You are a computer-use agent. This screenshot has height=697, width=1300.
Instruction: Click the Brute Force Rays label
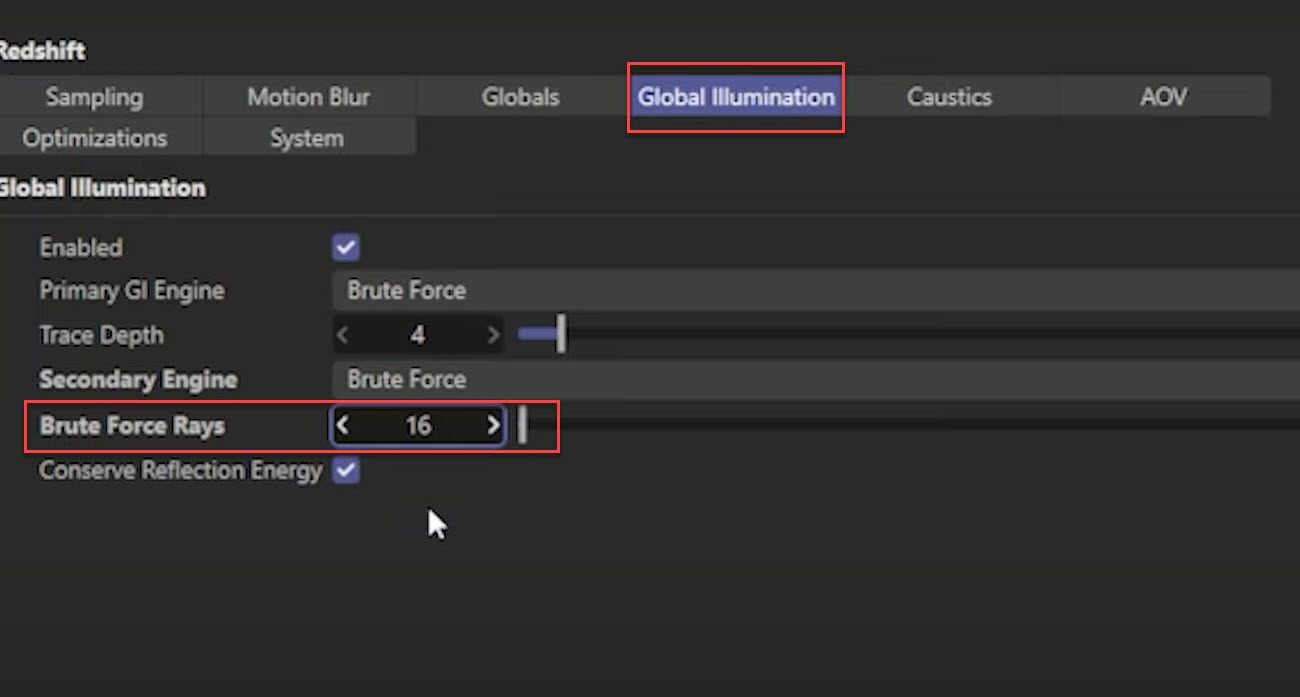click(132, 426)
